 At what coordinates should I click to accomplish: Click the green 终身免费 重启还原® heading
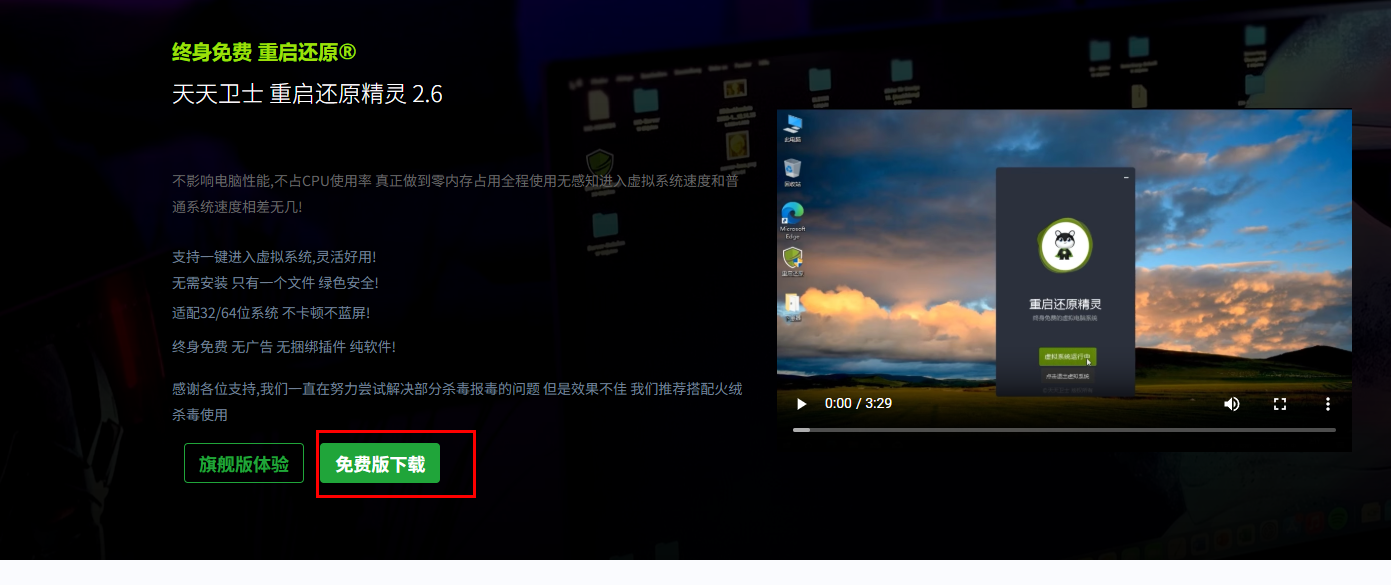[x=264, y=52]
